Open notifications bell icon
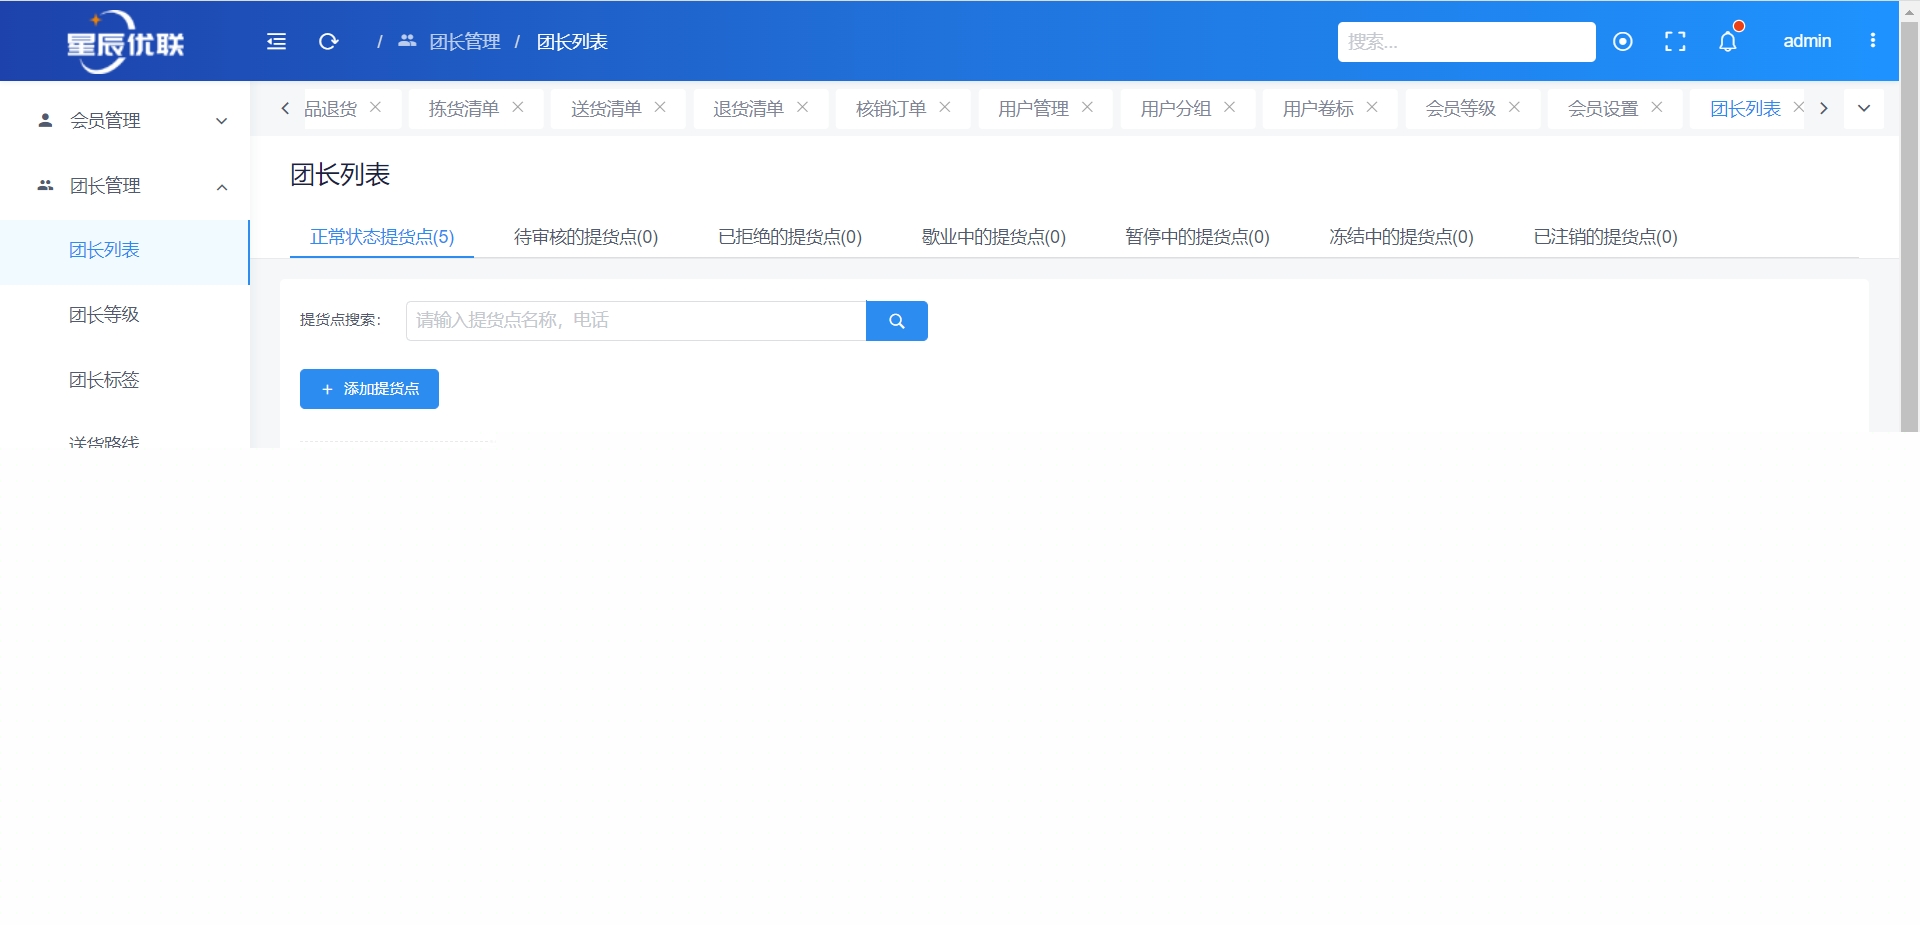Image resolution: width=1920 pixels, height=925 pixels. [1728, 41]
